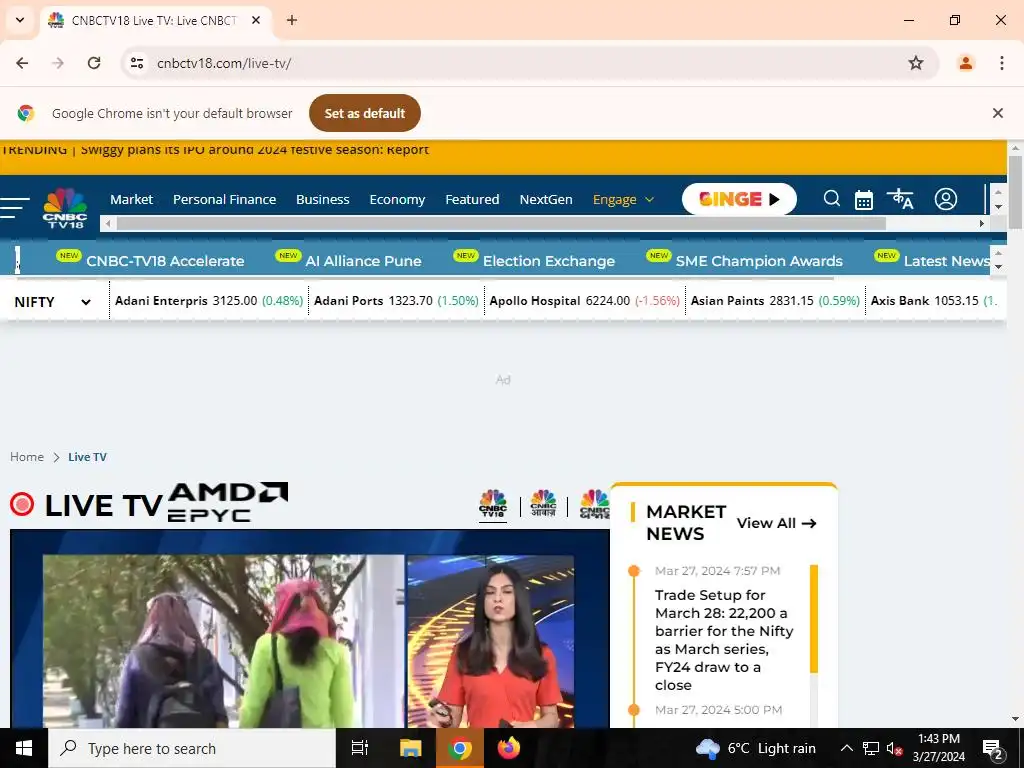
Task: Open the Featured menu item
Action: (472, 199)
